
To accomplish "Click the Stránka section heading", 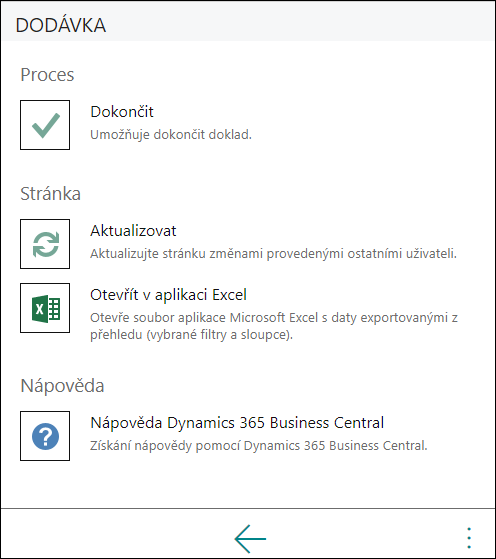I will coord(51,194).
